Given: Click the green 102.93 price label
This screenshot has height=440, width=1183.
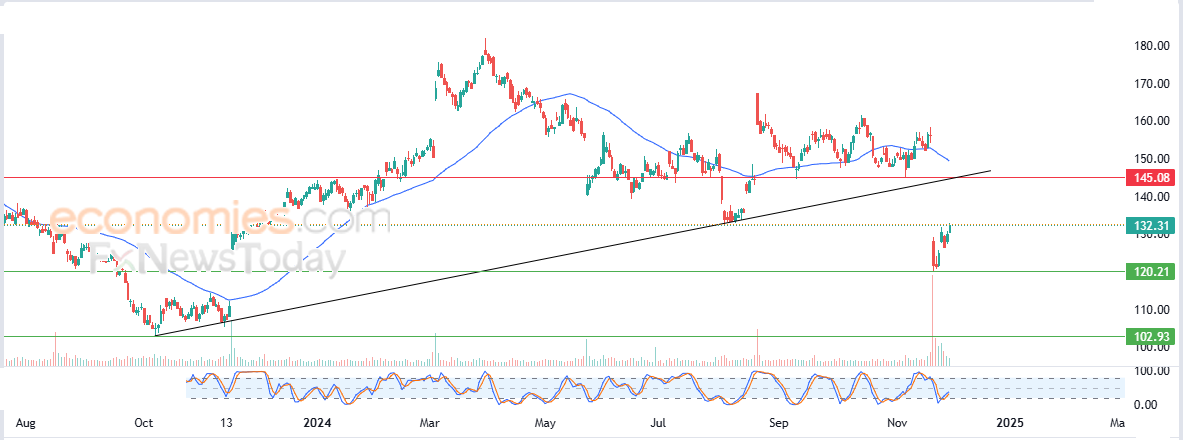Looking at the screenshot, I should (x=1151, y=337).
